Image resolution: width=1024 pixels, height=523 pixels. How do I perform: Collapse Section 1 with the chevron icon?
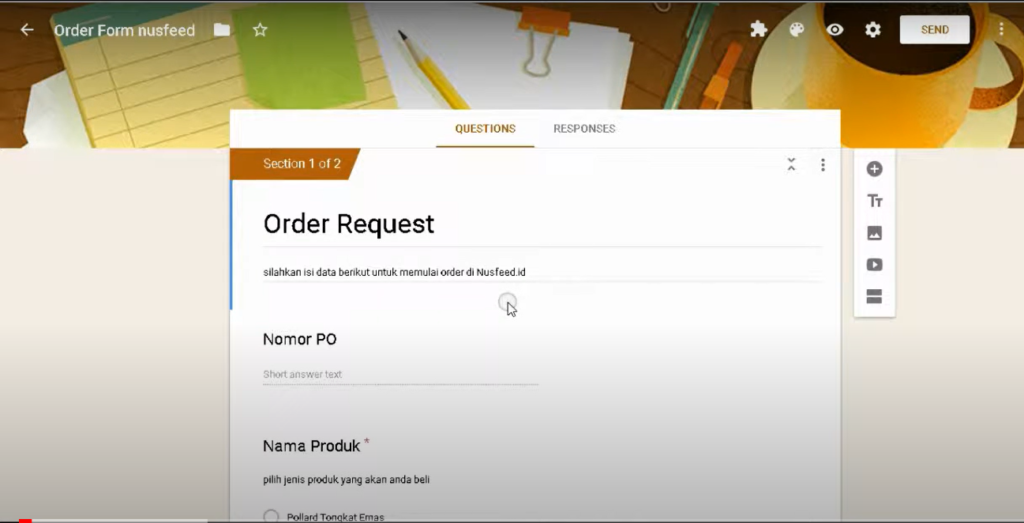click(x=791, y=165)
